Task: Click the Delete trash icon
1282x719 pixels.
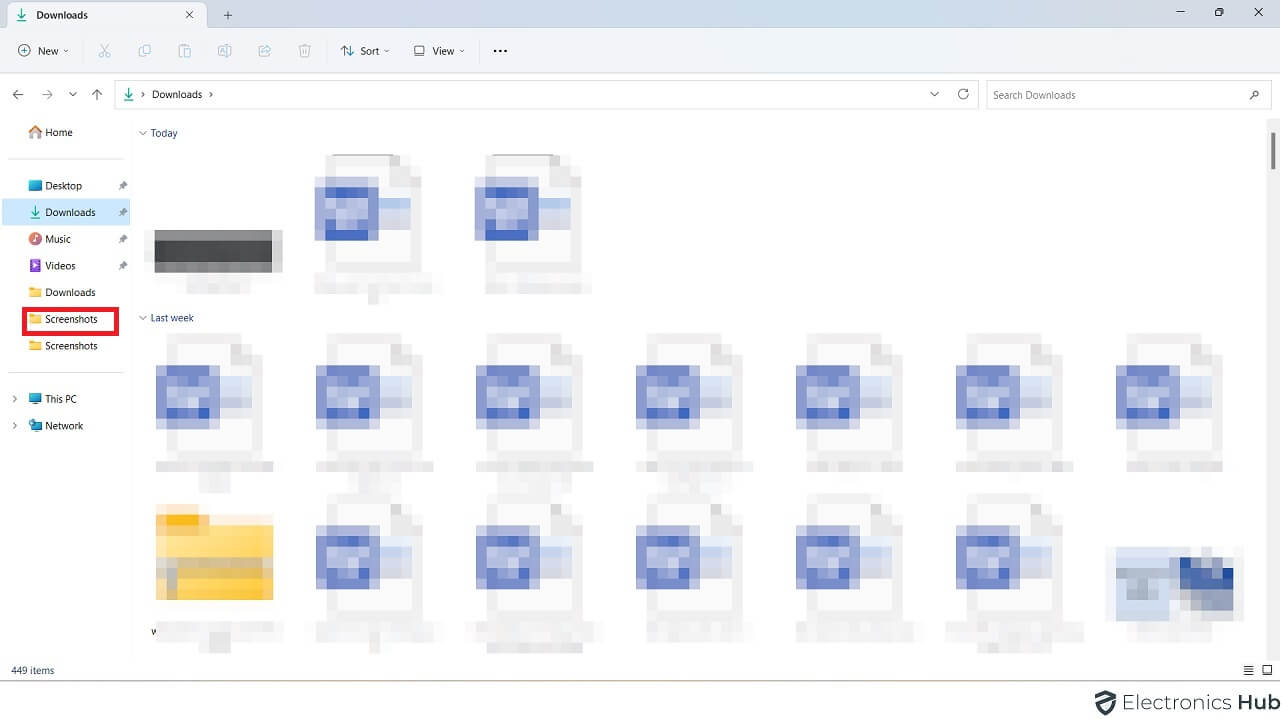Action: pyautogui.click(x=305, y=51)
